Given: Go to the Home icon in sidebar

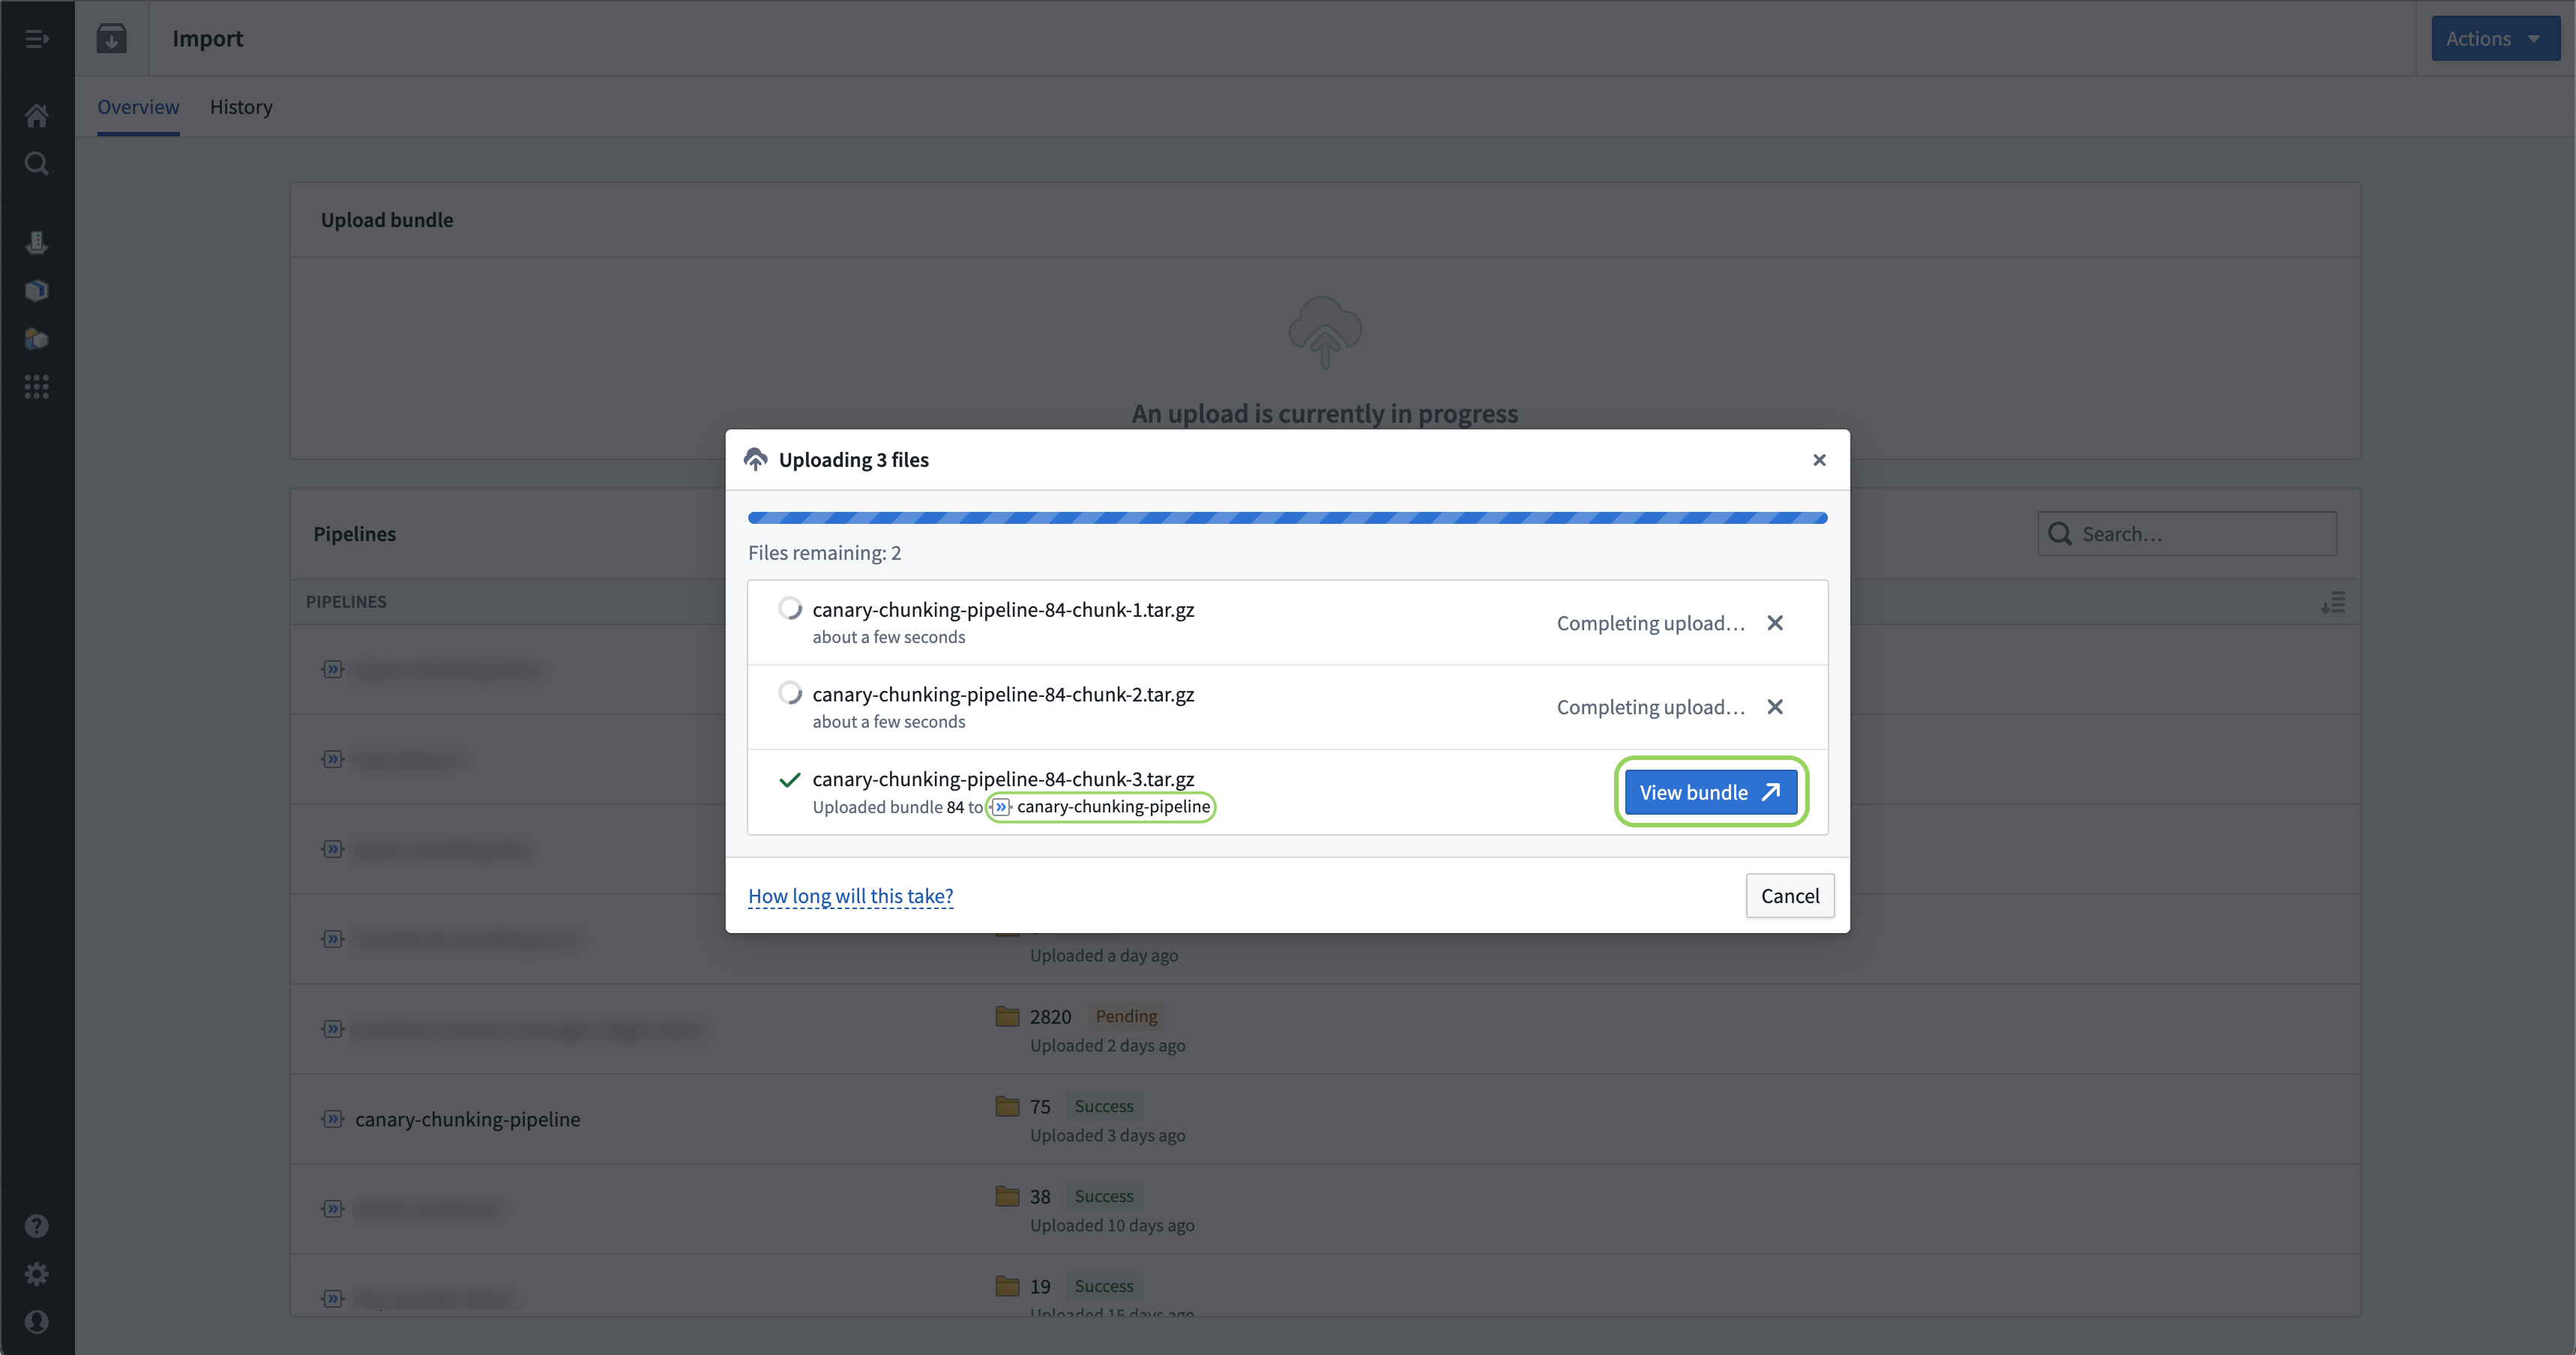Looking at the screenshot, I should click(x=37, y=116).
